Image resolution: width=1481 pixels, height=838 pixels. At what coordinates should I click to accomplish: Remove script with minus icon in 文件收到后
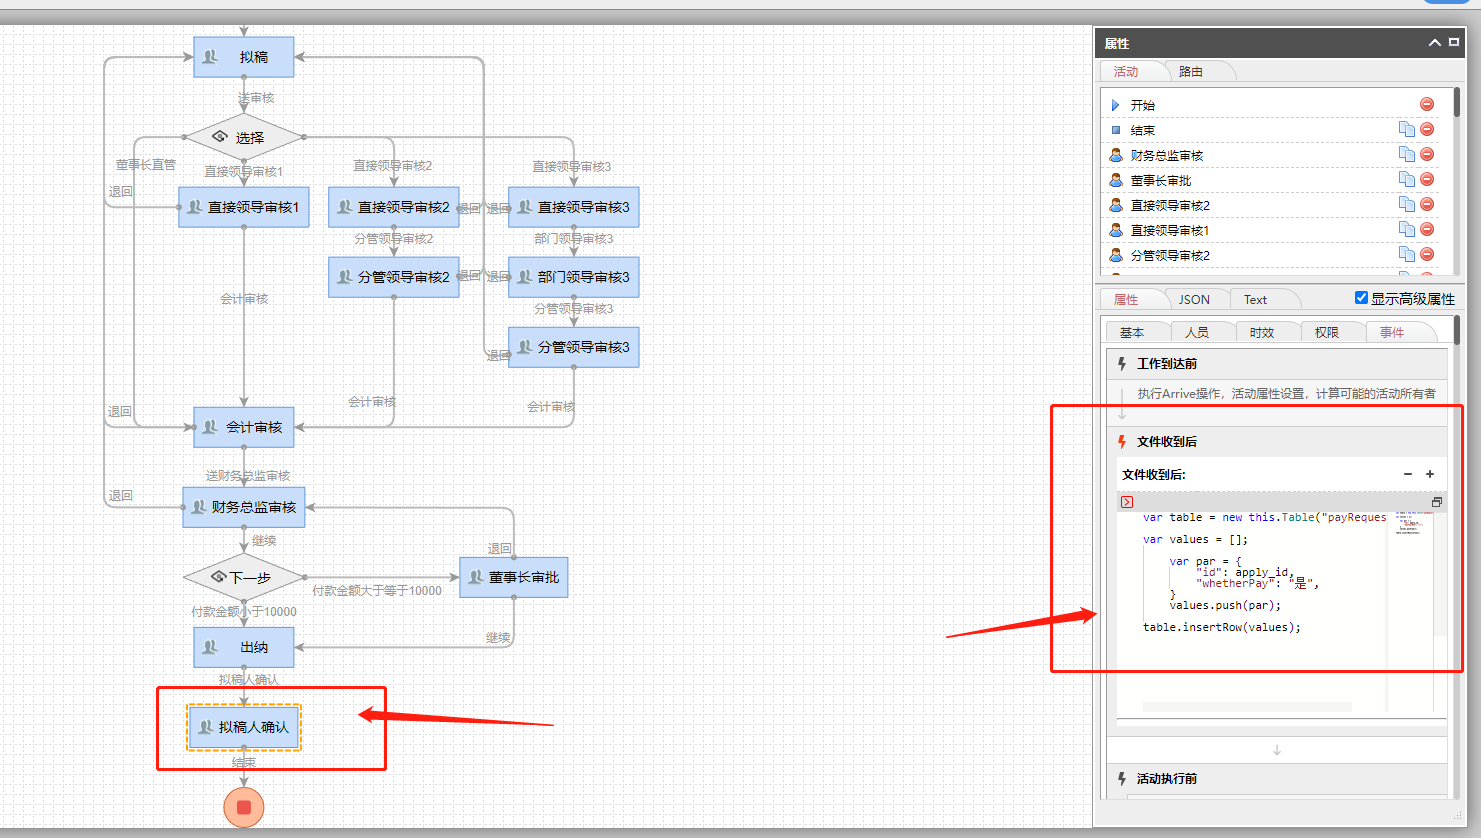point(1408,474)
